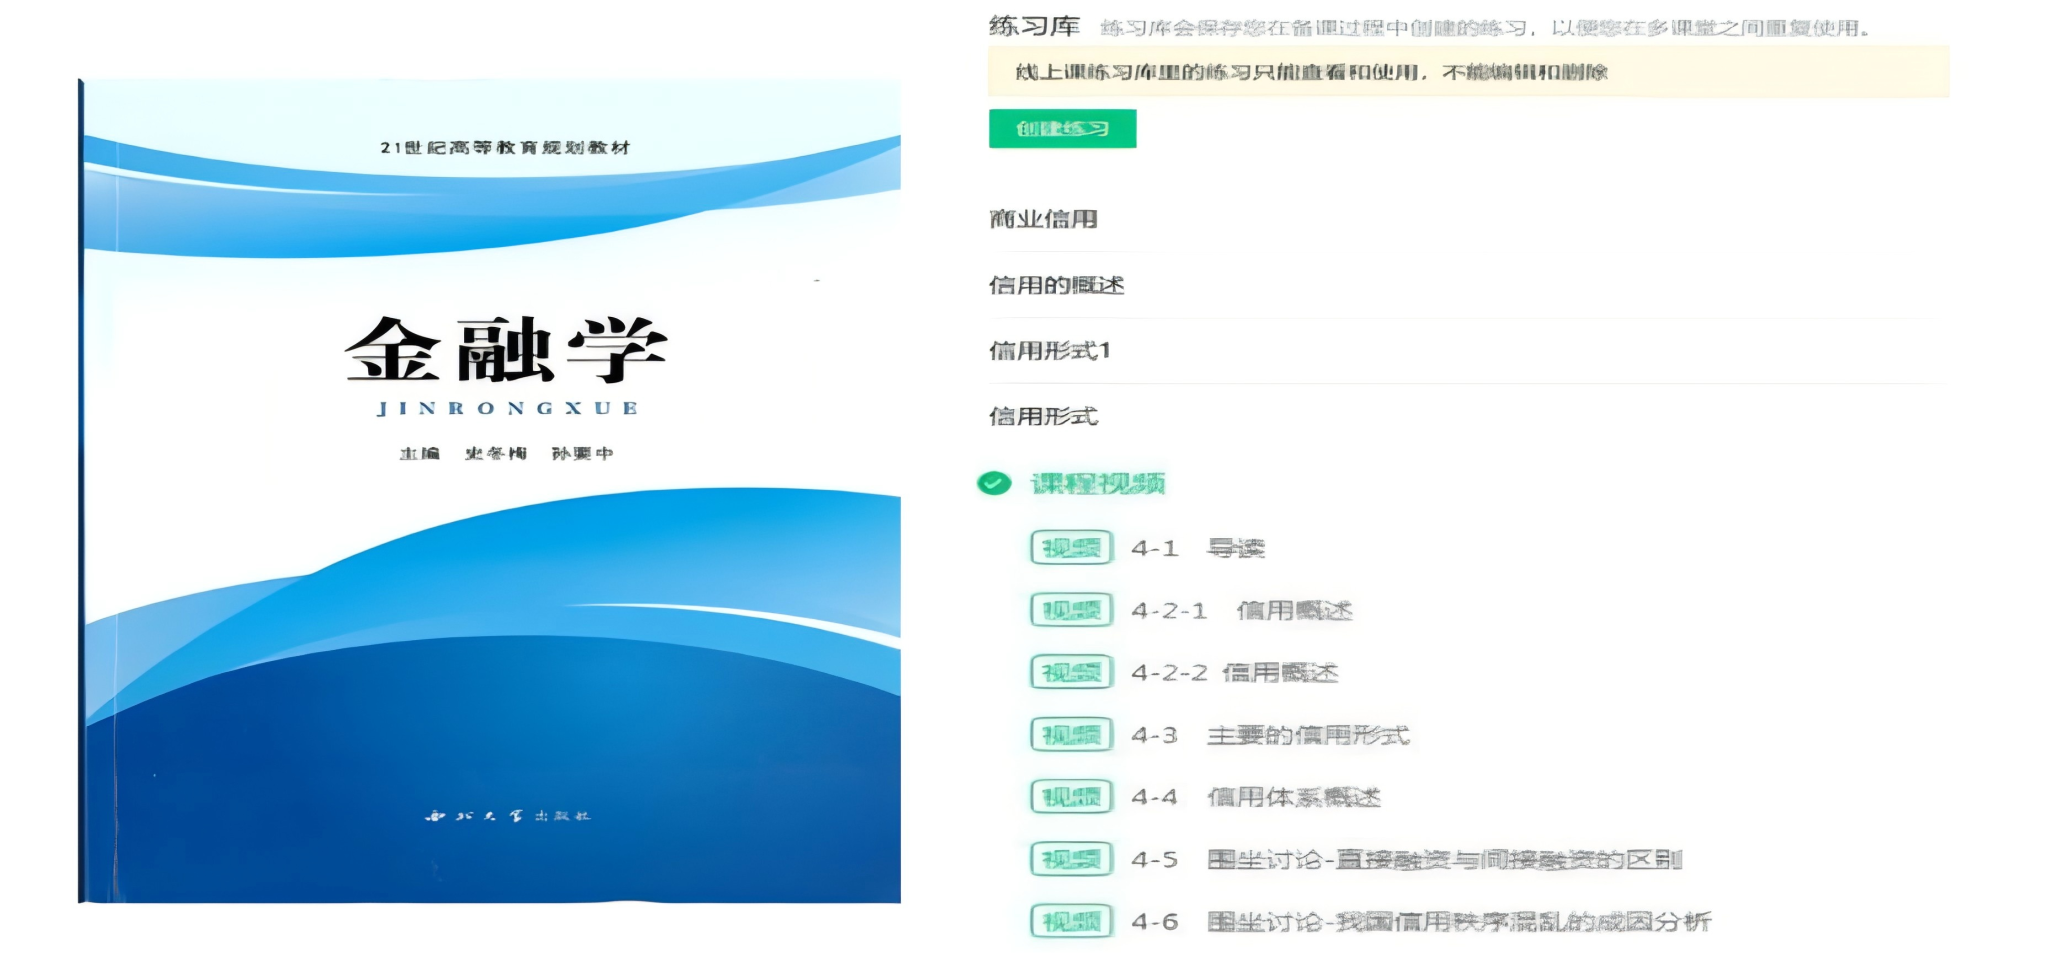Screen dimensions: 2048x979
Task: Click the video badge for 4-6 围坐讨论
Action: [x=1071, y=921]
